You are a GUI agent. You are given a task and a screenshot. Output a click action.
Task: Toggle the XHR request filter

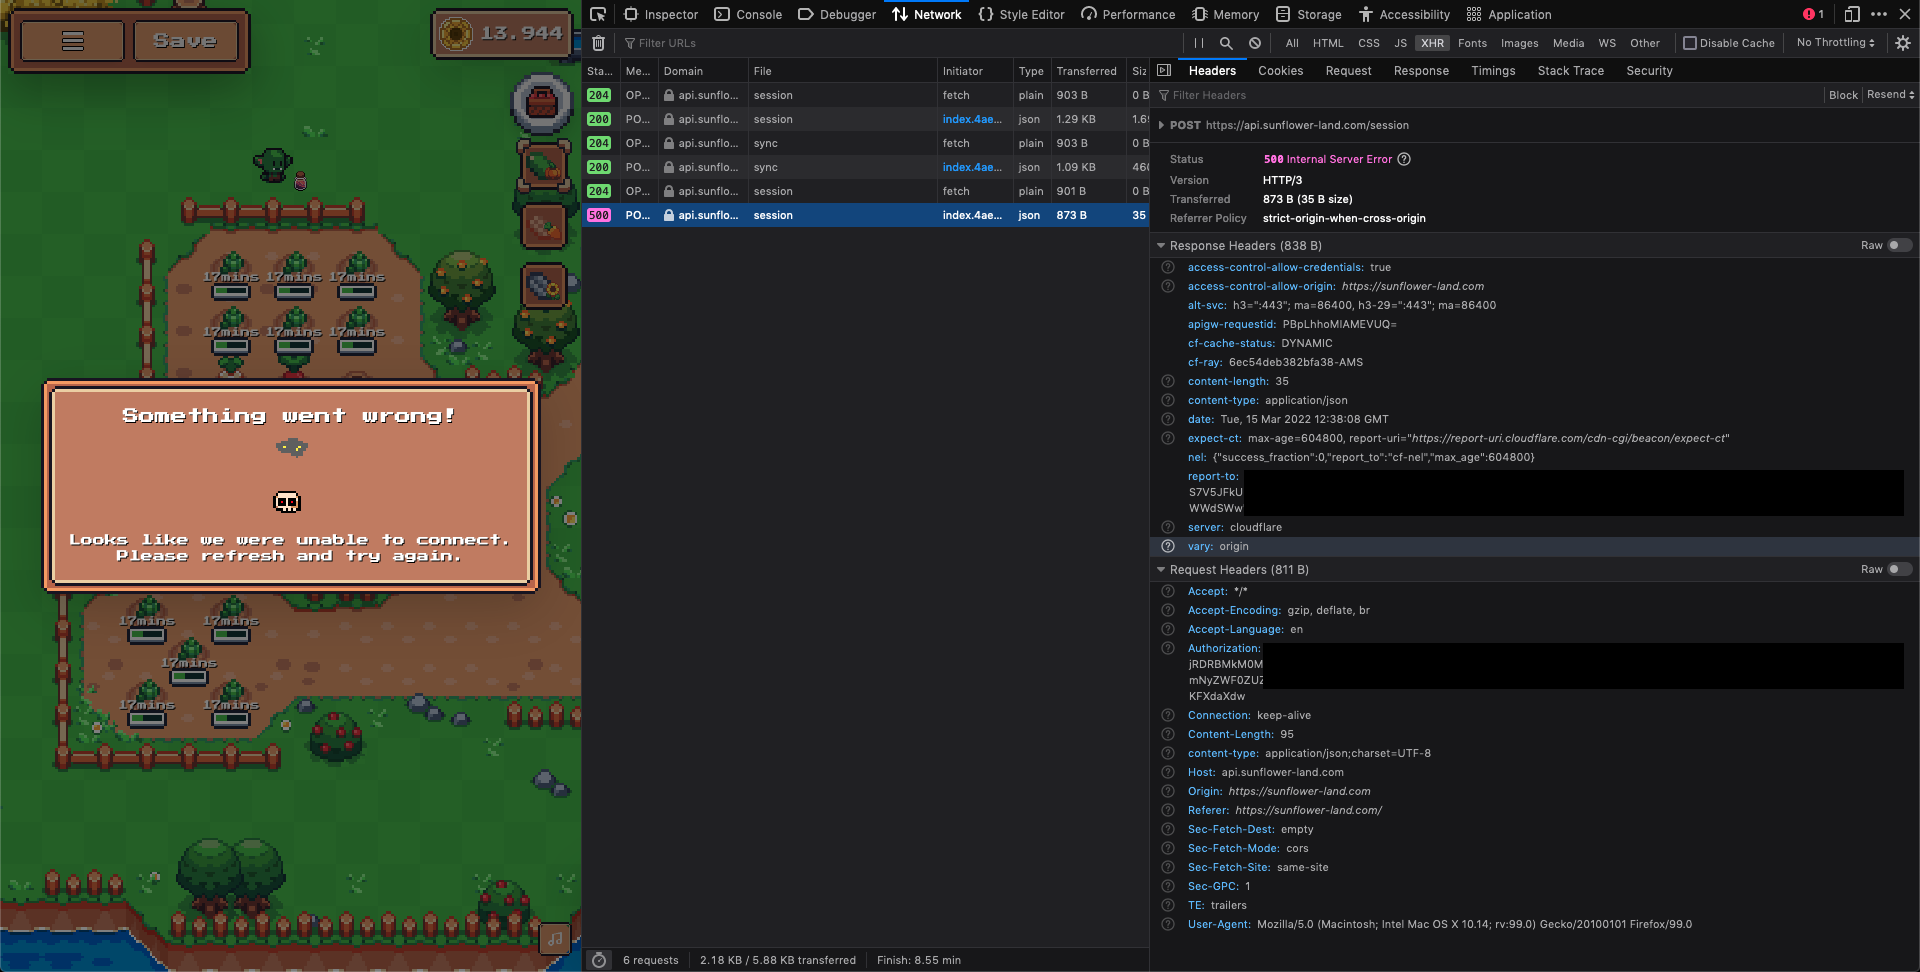(x=1433, y=43)
